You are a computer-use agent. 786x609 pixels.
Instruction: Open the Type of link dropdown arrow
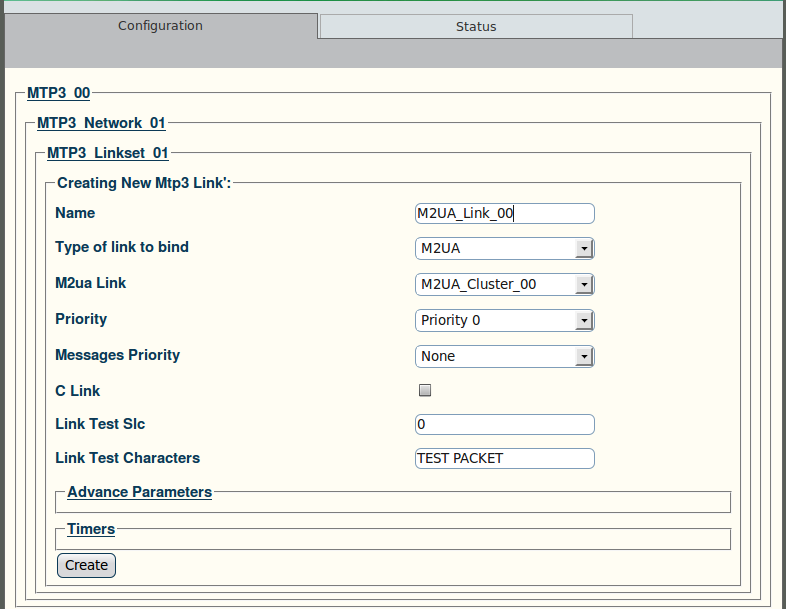click(584, 249)
